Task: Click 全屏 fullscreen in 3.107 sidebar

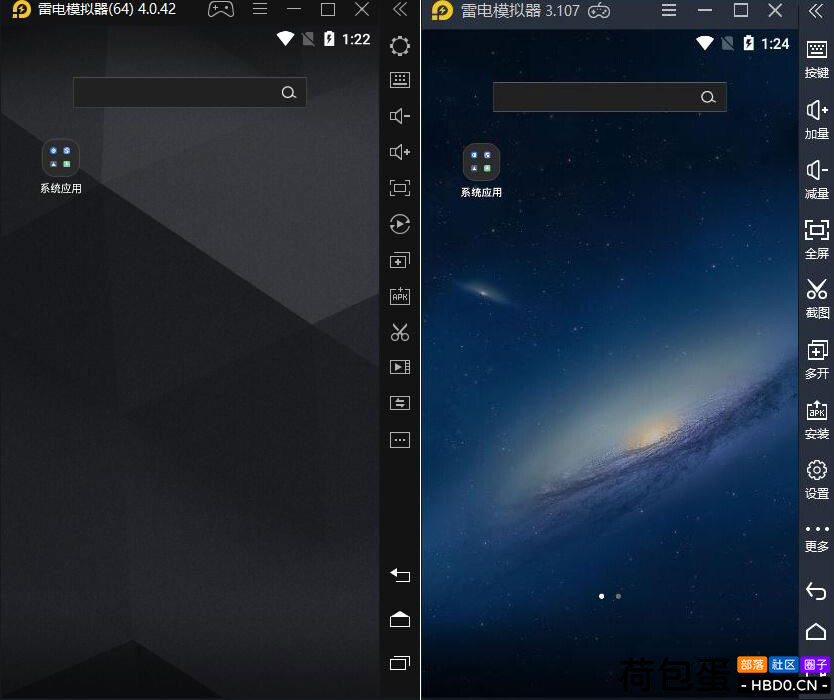Action: point(816,240)
